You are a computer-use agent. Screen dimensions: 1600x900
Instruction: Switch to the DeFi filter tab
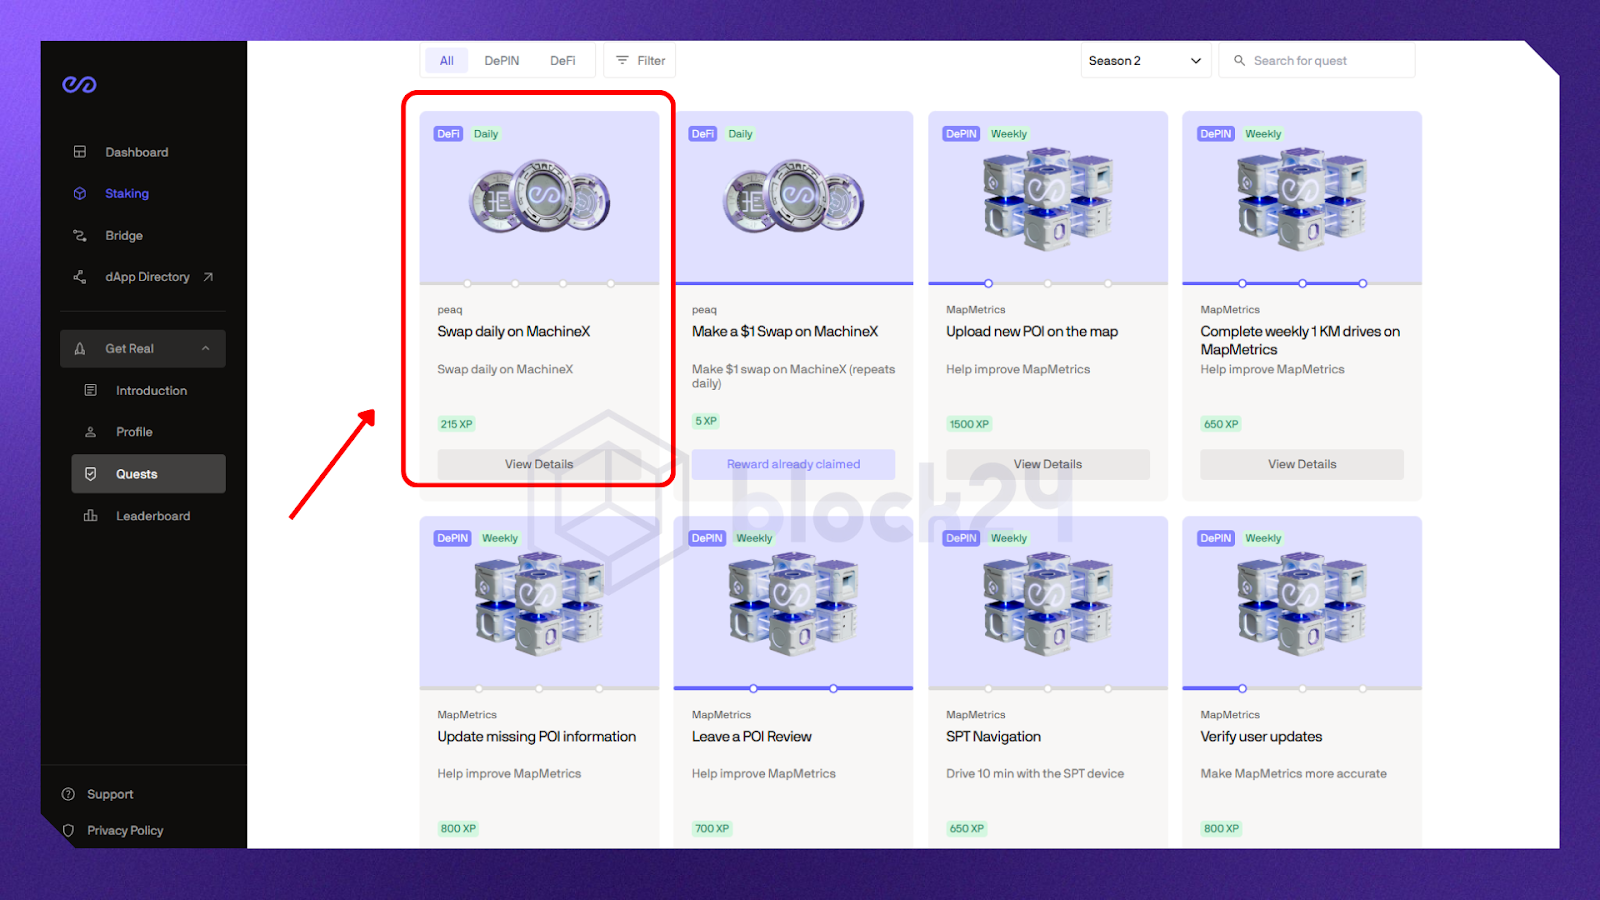(x=562, y=61)
